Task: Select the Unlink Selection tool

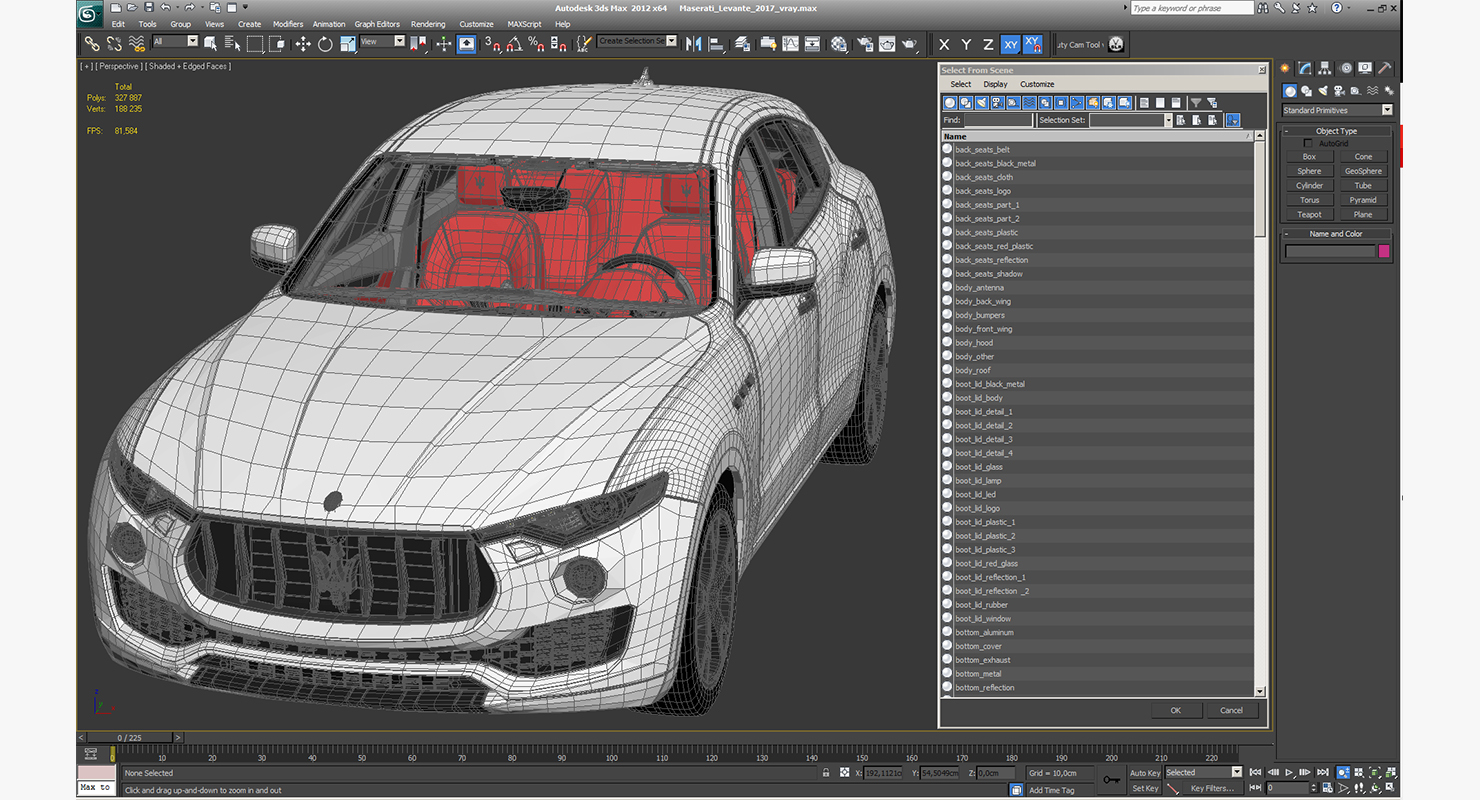Action: (114, 44)
